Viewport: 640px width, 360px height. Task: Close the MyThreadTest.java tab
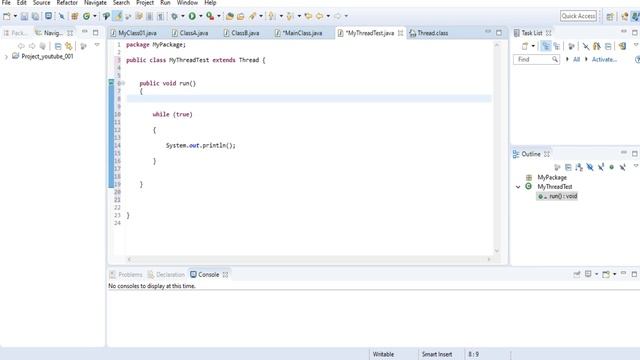click(x=400, y=33)
